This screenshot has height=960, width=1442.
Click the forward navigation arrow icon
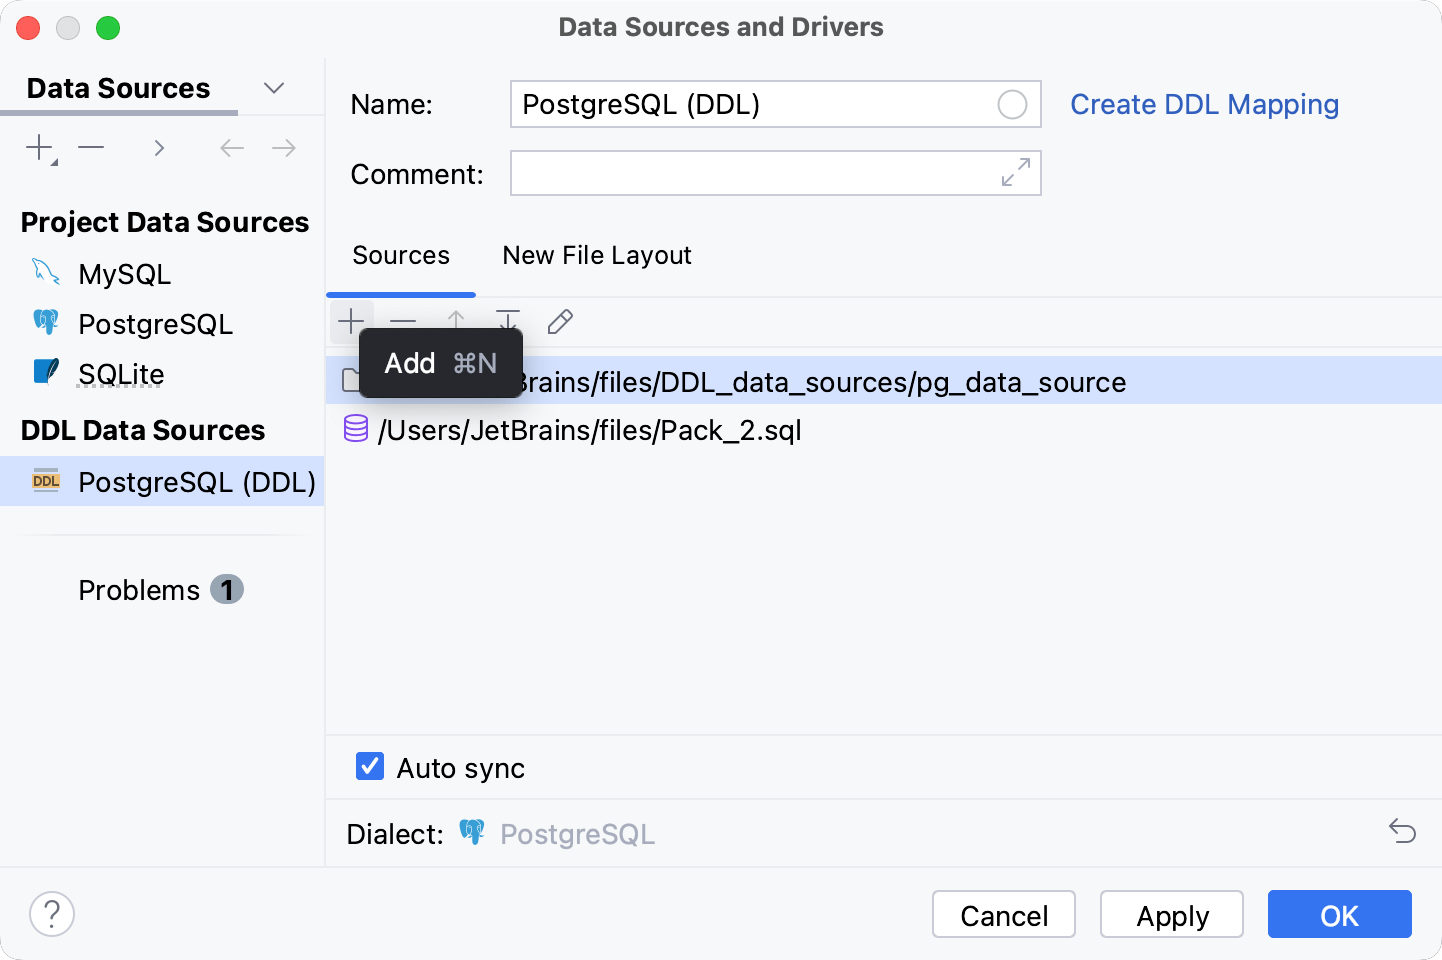[x=283, y=147]
